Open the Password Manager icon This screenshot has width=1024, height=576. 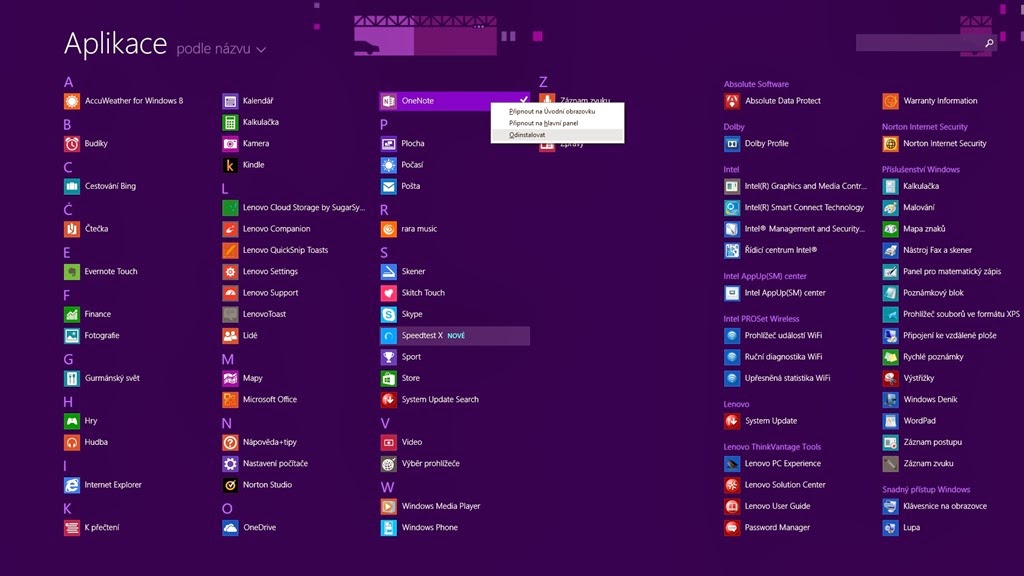point(732,528)
